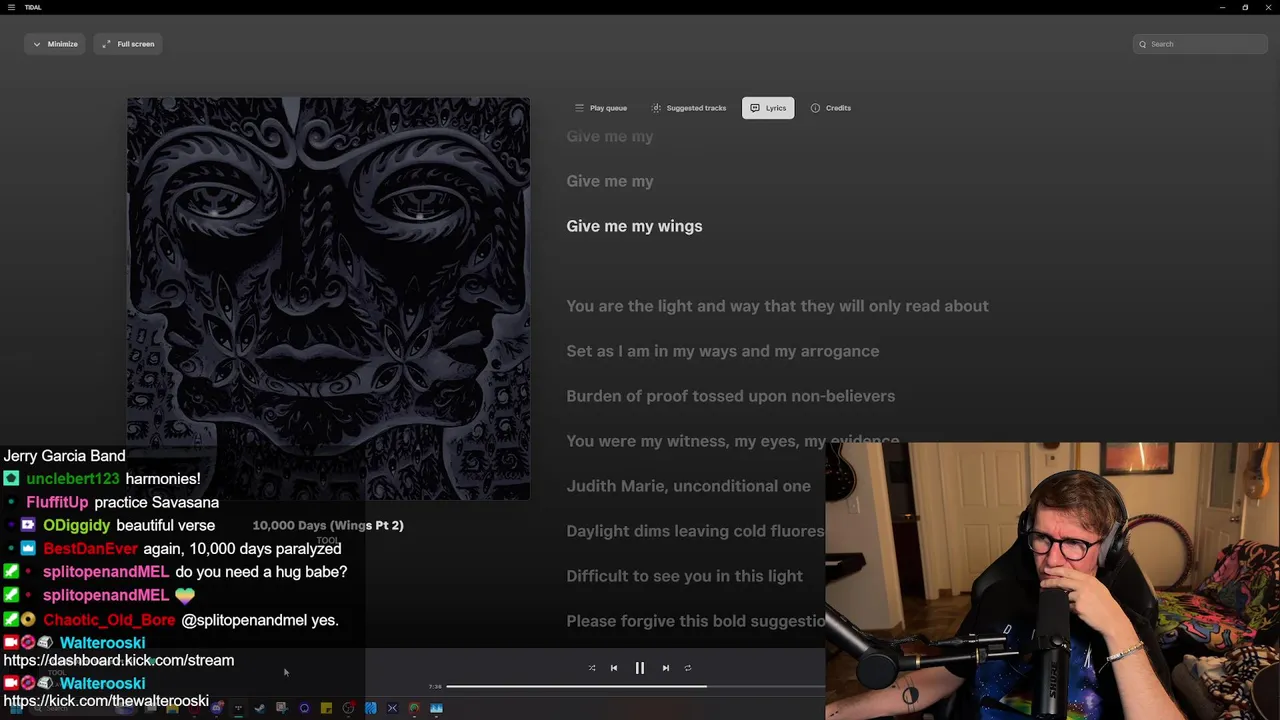Image resolution: width=1280 pixels, height=720 pixels.
Task: Open the yellow Sticky Notes taskbar icon
Action: click(326, 708)
